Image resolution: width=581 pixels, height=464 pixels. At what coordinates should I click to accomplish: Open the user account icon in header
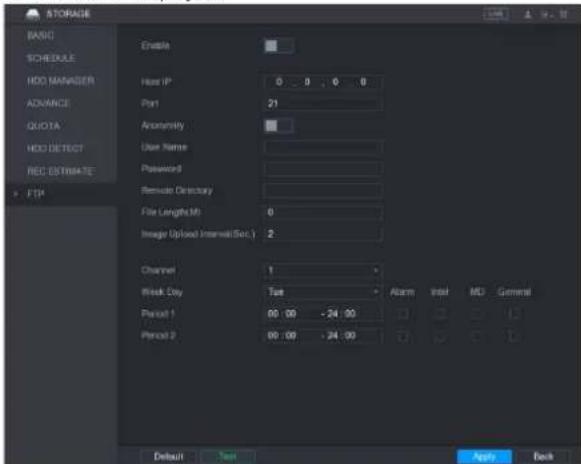(528, 14)
